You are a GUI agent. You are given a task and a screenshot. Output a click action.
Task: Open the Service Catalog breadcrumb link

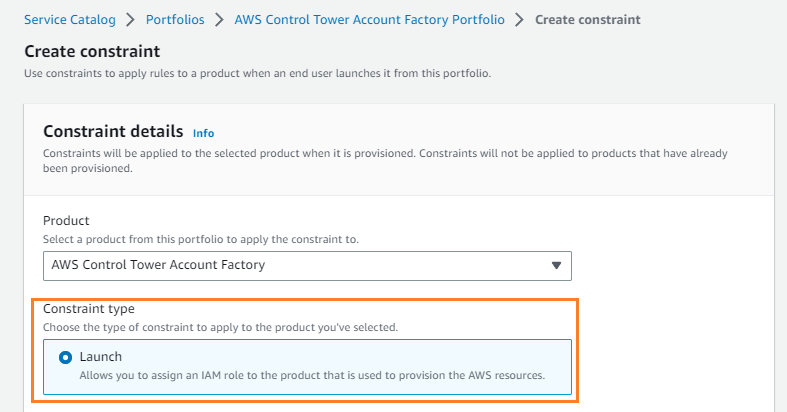(x=70, y=20)
